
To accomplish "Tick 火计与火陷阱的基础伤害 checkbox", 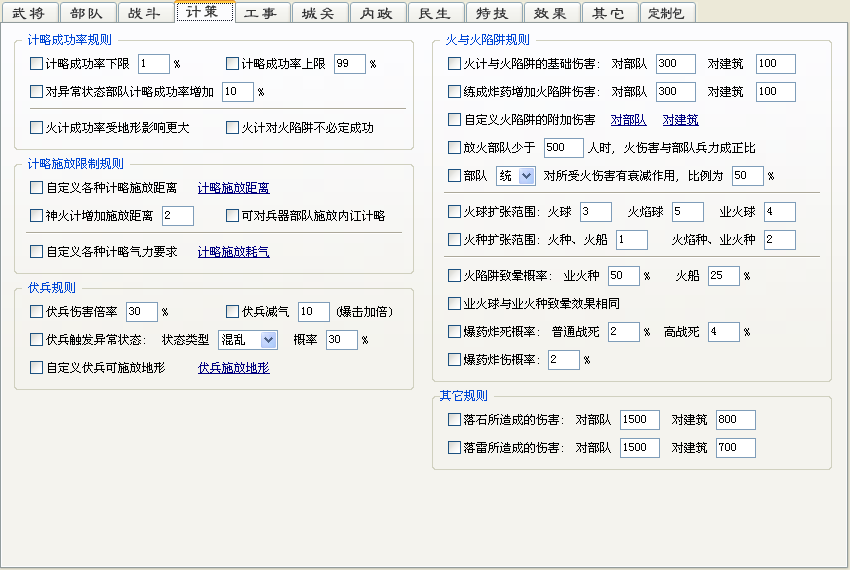I will (x=454, y=64).
